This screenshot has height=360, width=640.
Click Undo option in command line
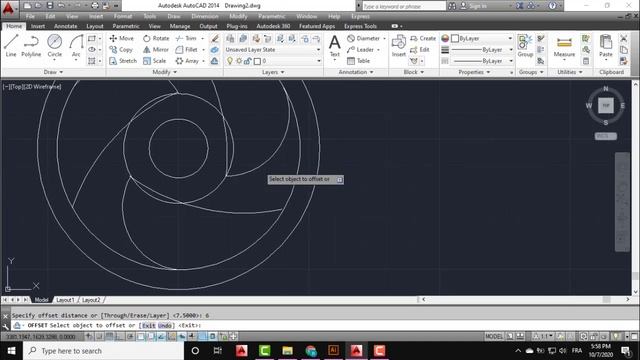click(x=164, y=326)
